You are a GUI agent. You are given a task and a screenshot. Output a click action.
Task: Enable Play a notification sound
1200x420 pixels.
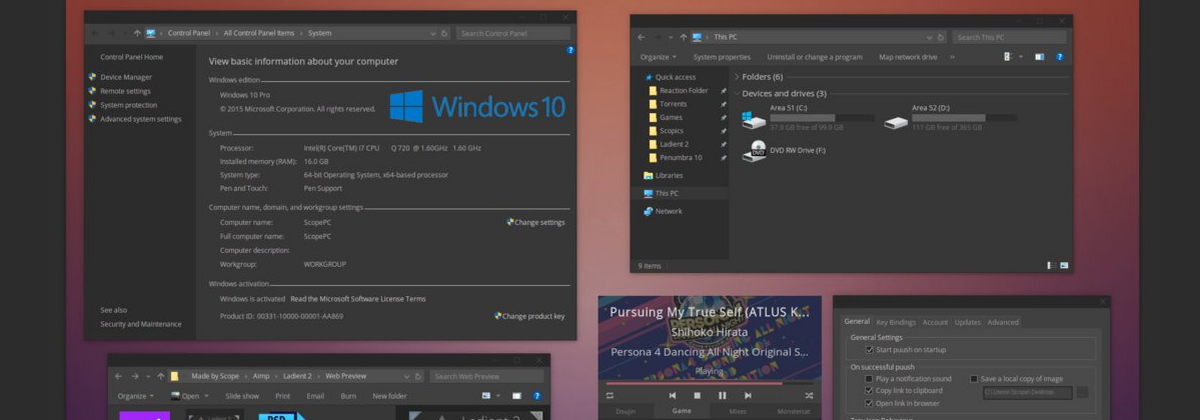(869, 379)
